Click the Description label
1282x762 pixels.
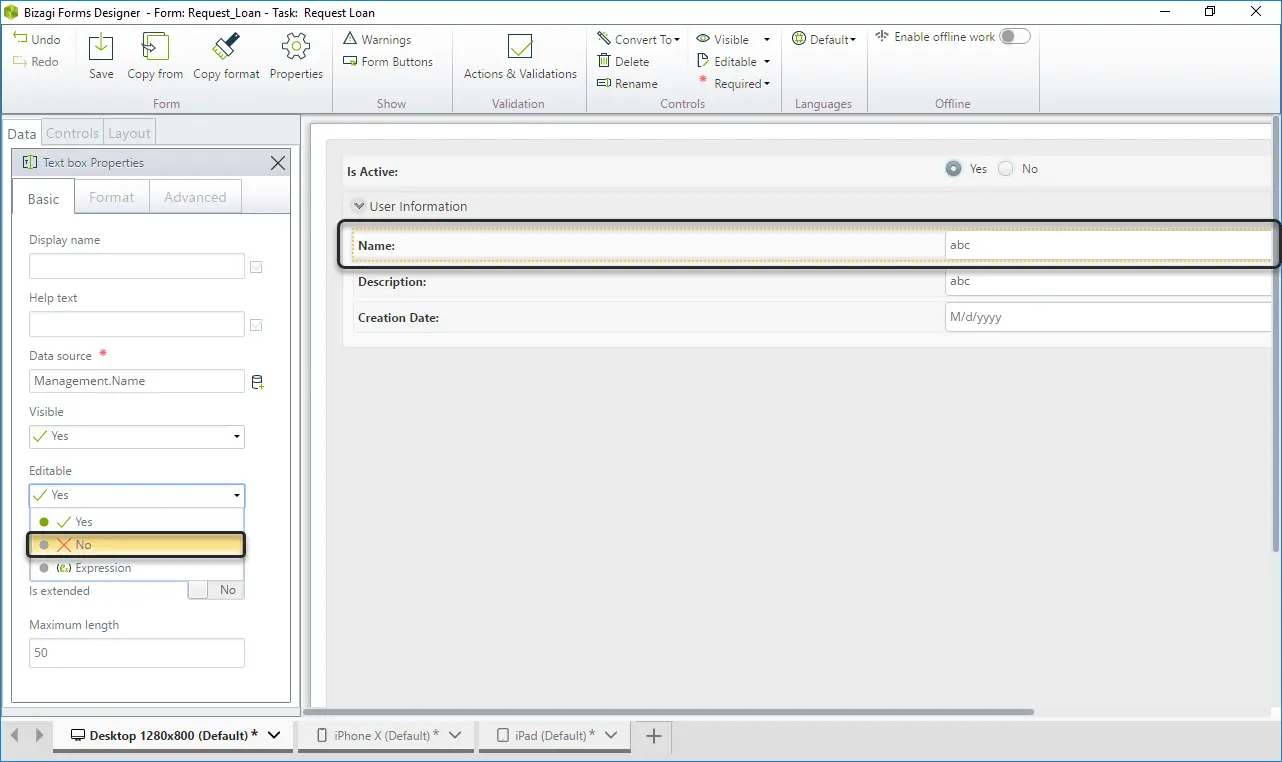[392, 282]
